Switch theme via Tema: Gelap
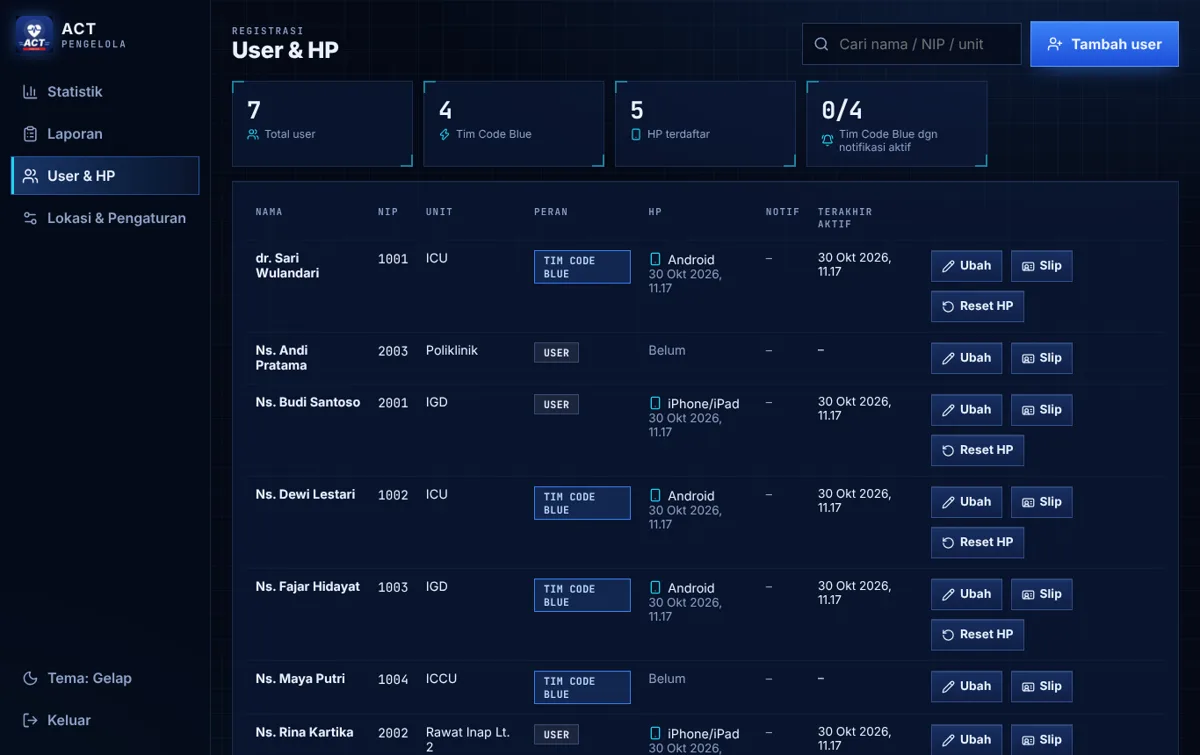 (x=105, y=678)
